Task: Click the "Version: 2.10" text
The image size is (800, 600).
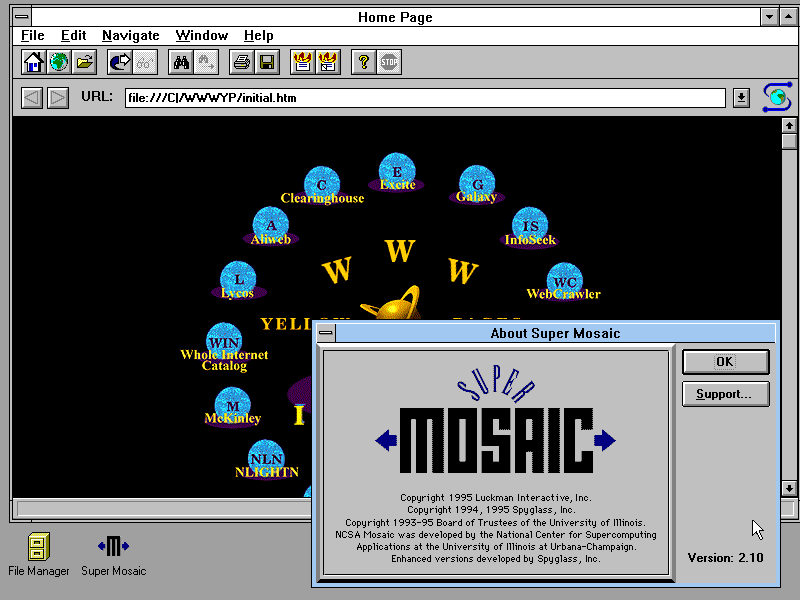Action: tap(726, 558)
